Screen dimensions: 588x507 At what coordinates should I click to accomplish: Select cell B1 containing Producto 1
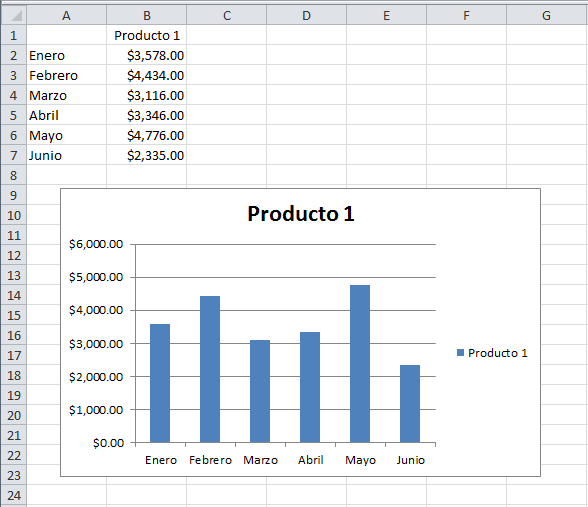coord(147,35)
